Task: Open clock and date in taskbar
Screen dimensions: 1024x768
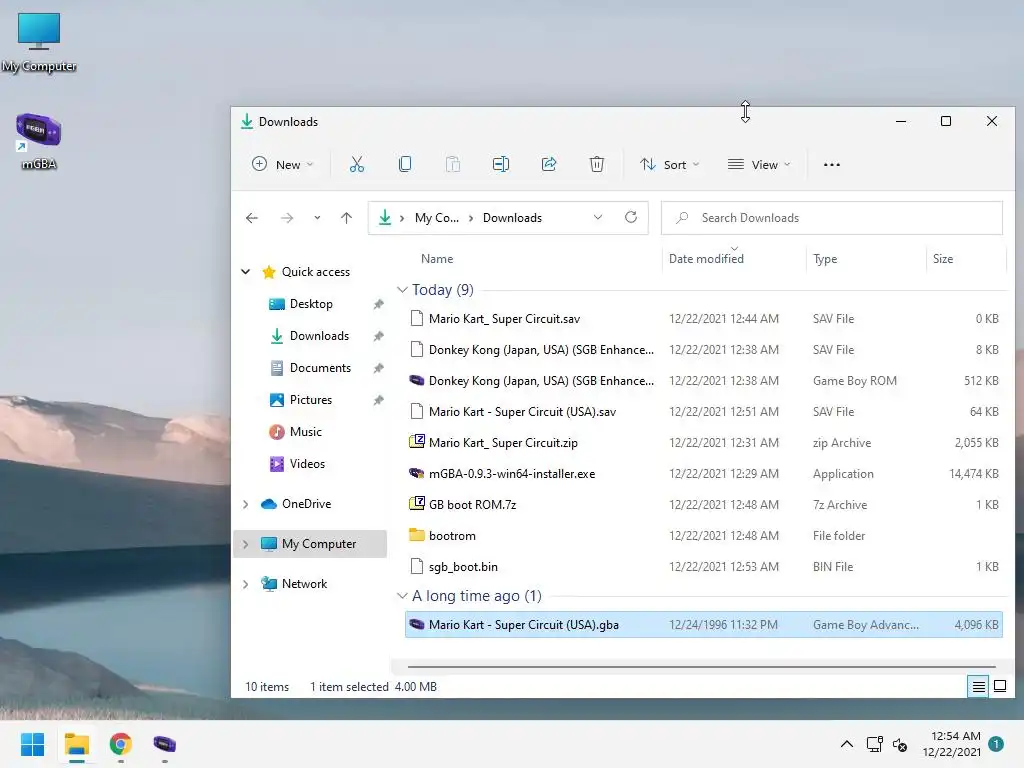Action: [x=952, y=744]
